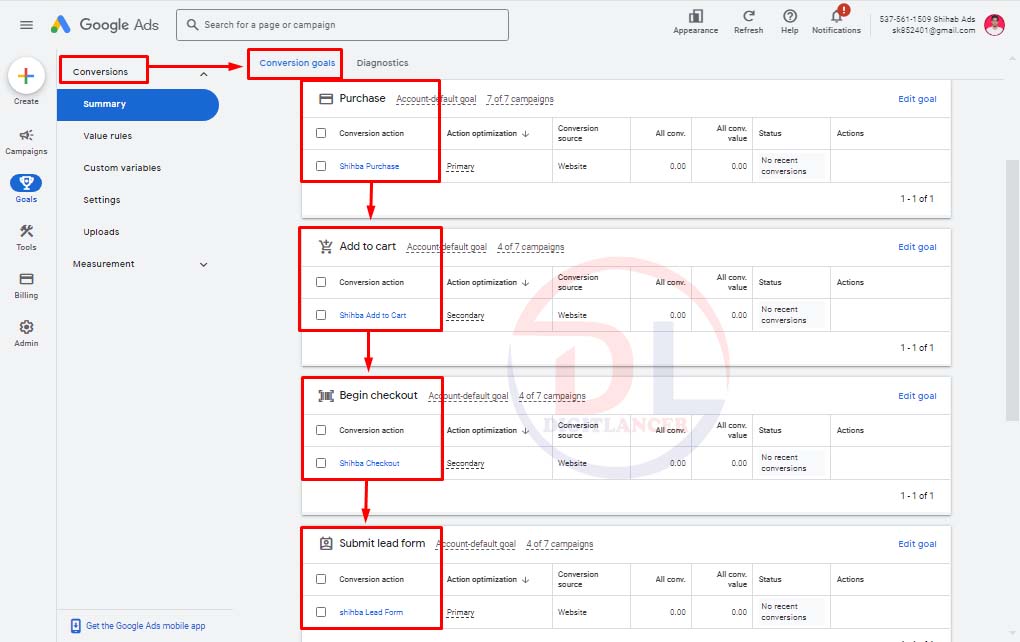Focus the Search for a page or campaign field
This screenshot has width=1020, height=642.
pyautogui.click(x=342, y=25)
